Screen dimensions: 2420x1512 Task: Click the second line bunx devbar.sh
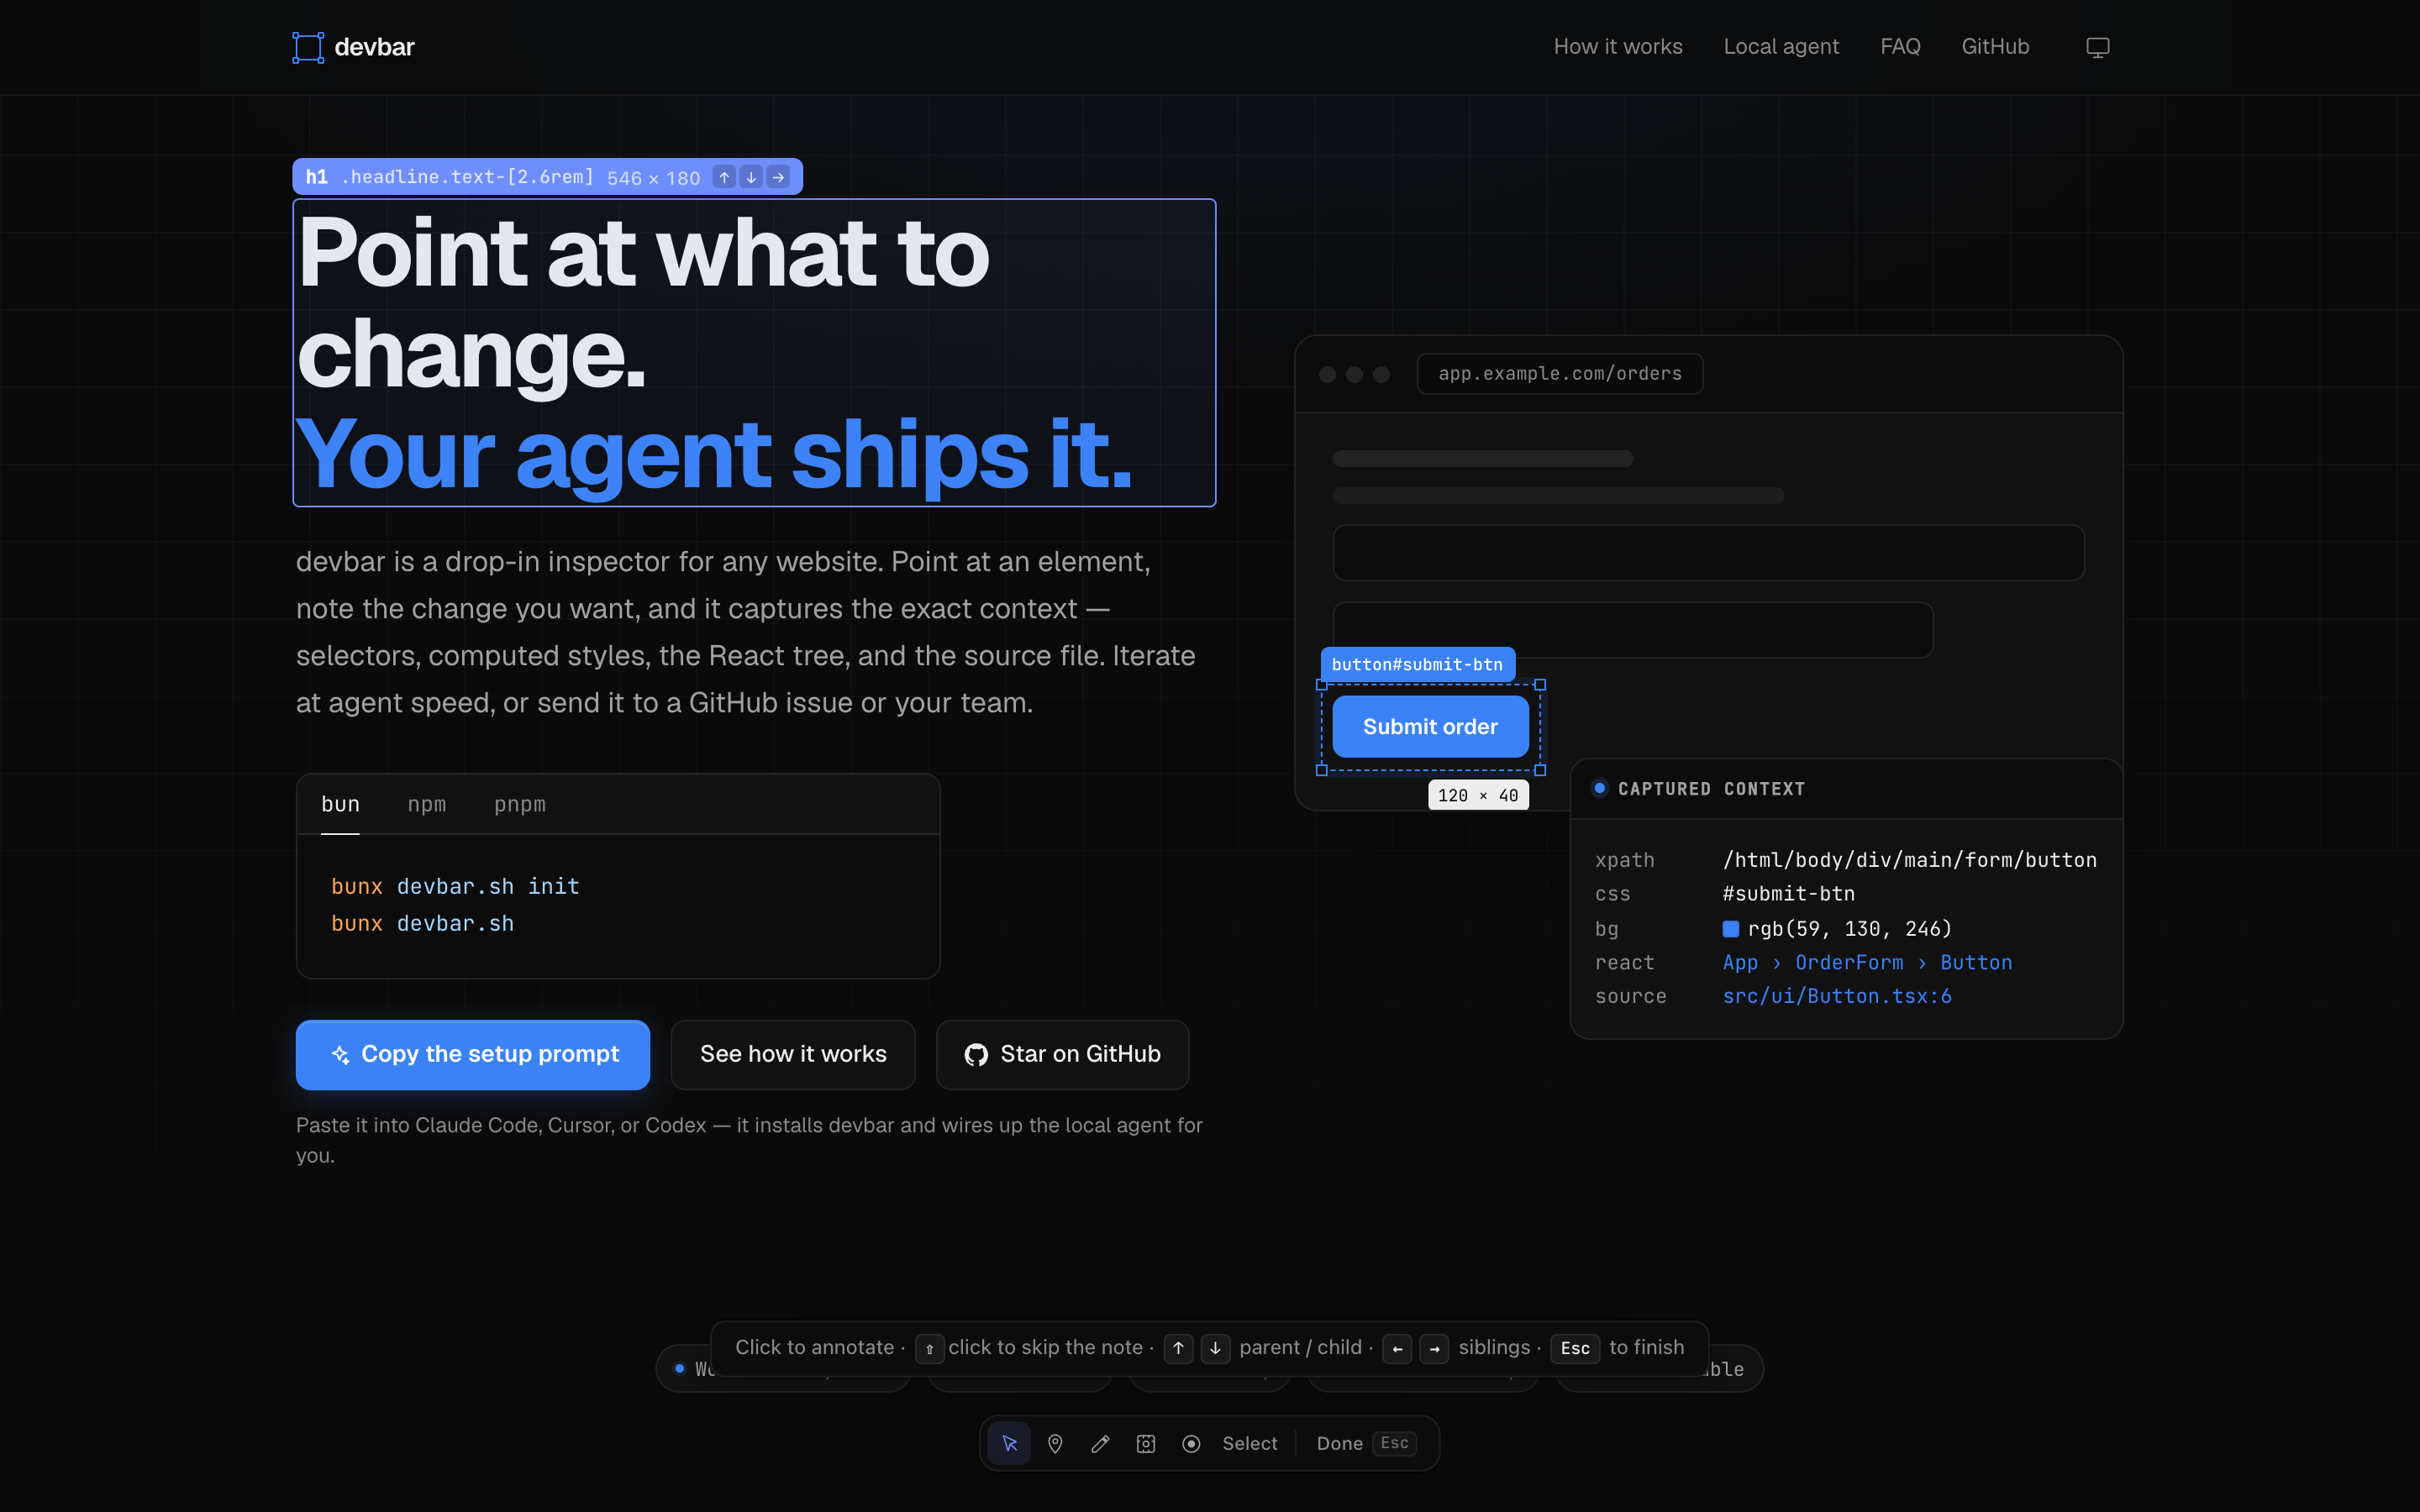pyautogui.click(x=422, y=924)
